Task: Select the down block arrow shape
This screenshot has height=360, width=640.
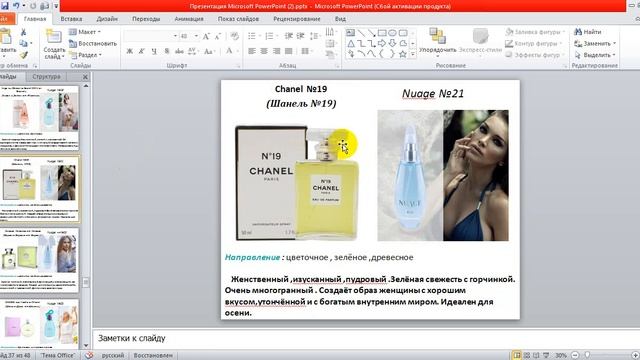Action: [x=392, y=43]
